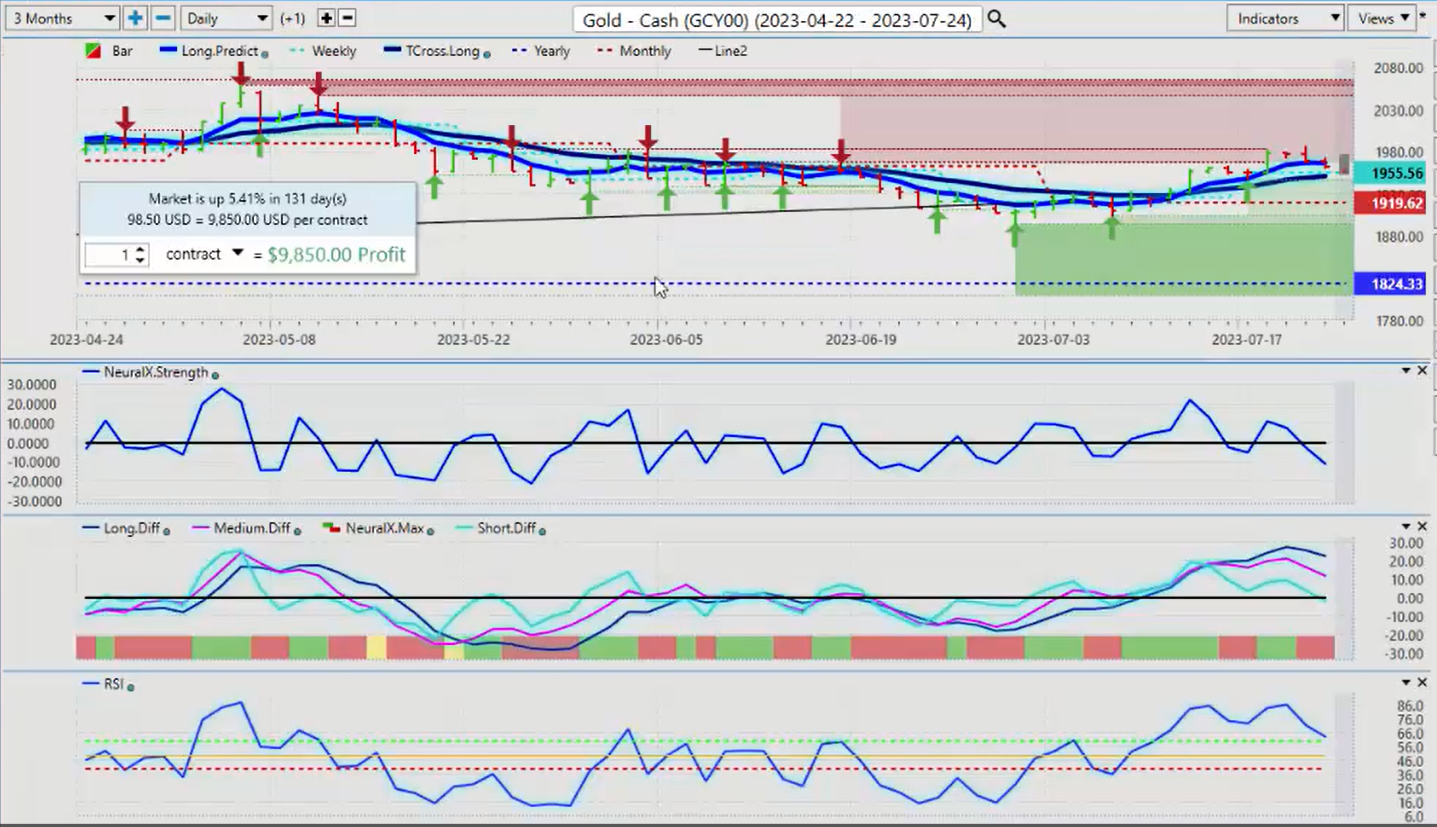Click the NeuralX.Strength settings dot
The image size is (1437, 827).
click(215, 375)
